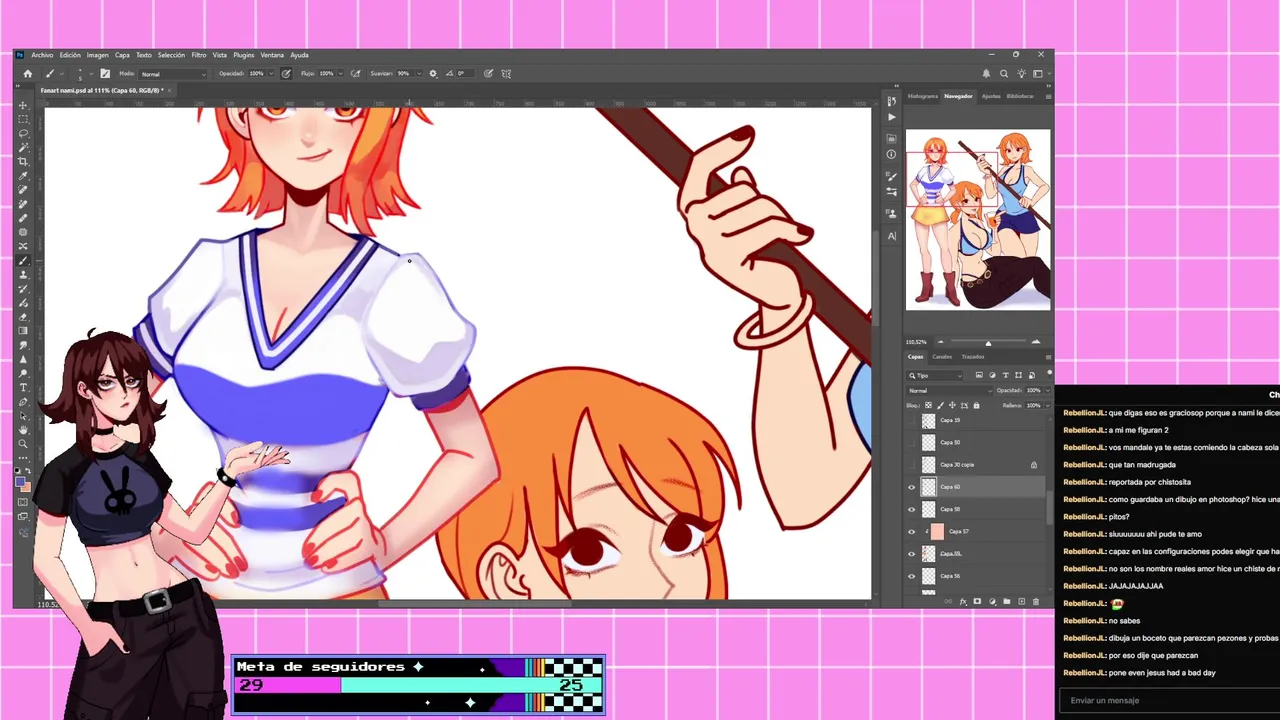The image size is (1280, 720).
Task: Create new adjustment layer icon
Action: tap(992, 601)
